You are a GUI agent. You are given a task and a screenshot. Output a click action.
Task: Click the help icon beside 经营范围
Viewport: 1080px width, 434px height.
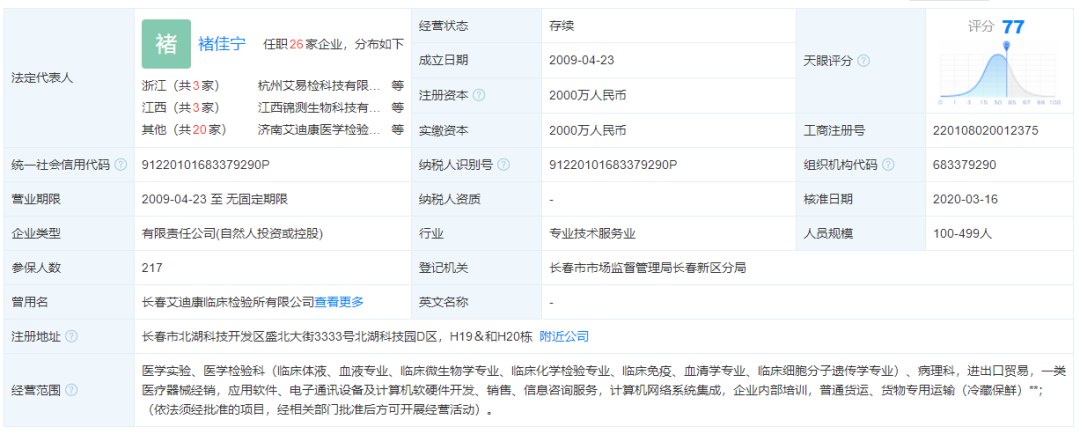tap(71, 391)
